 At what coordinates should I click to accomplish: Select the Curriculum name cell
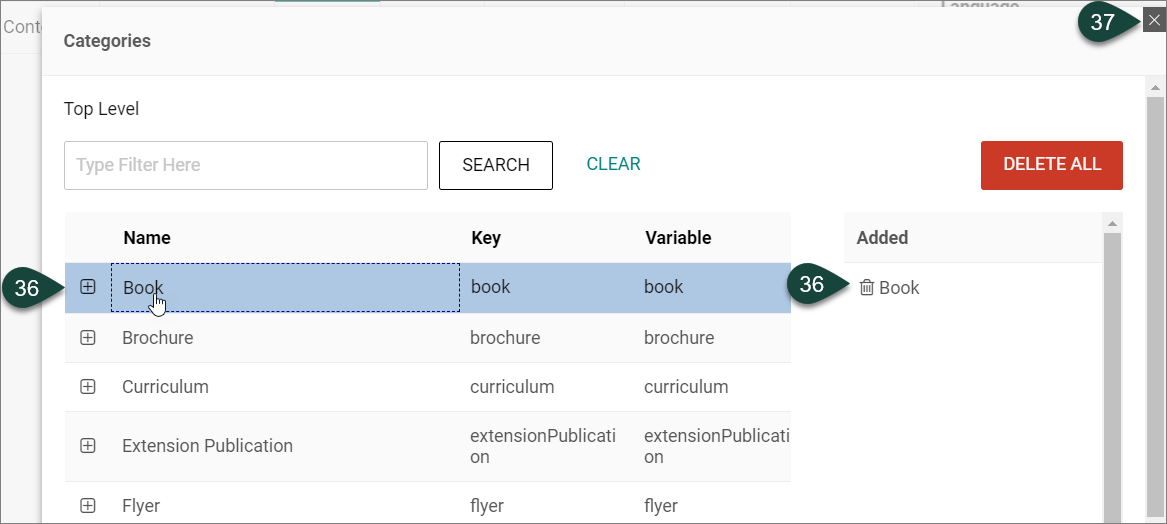[x=165, y=387]
